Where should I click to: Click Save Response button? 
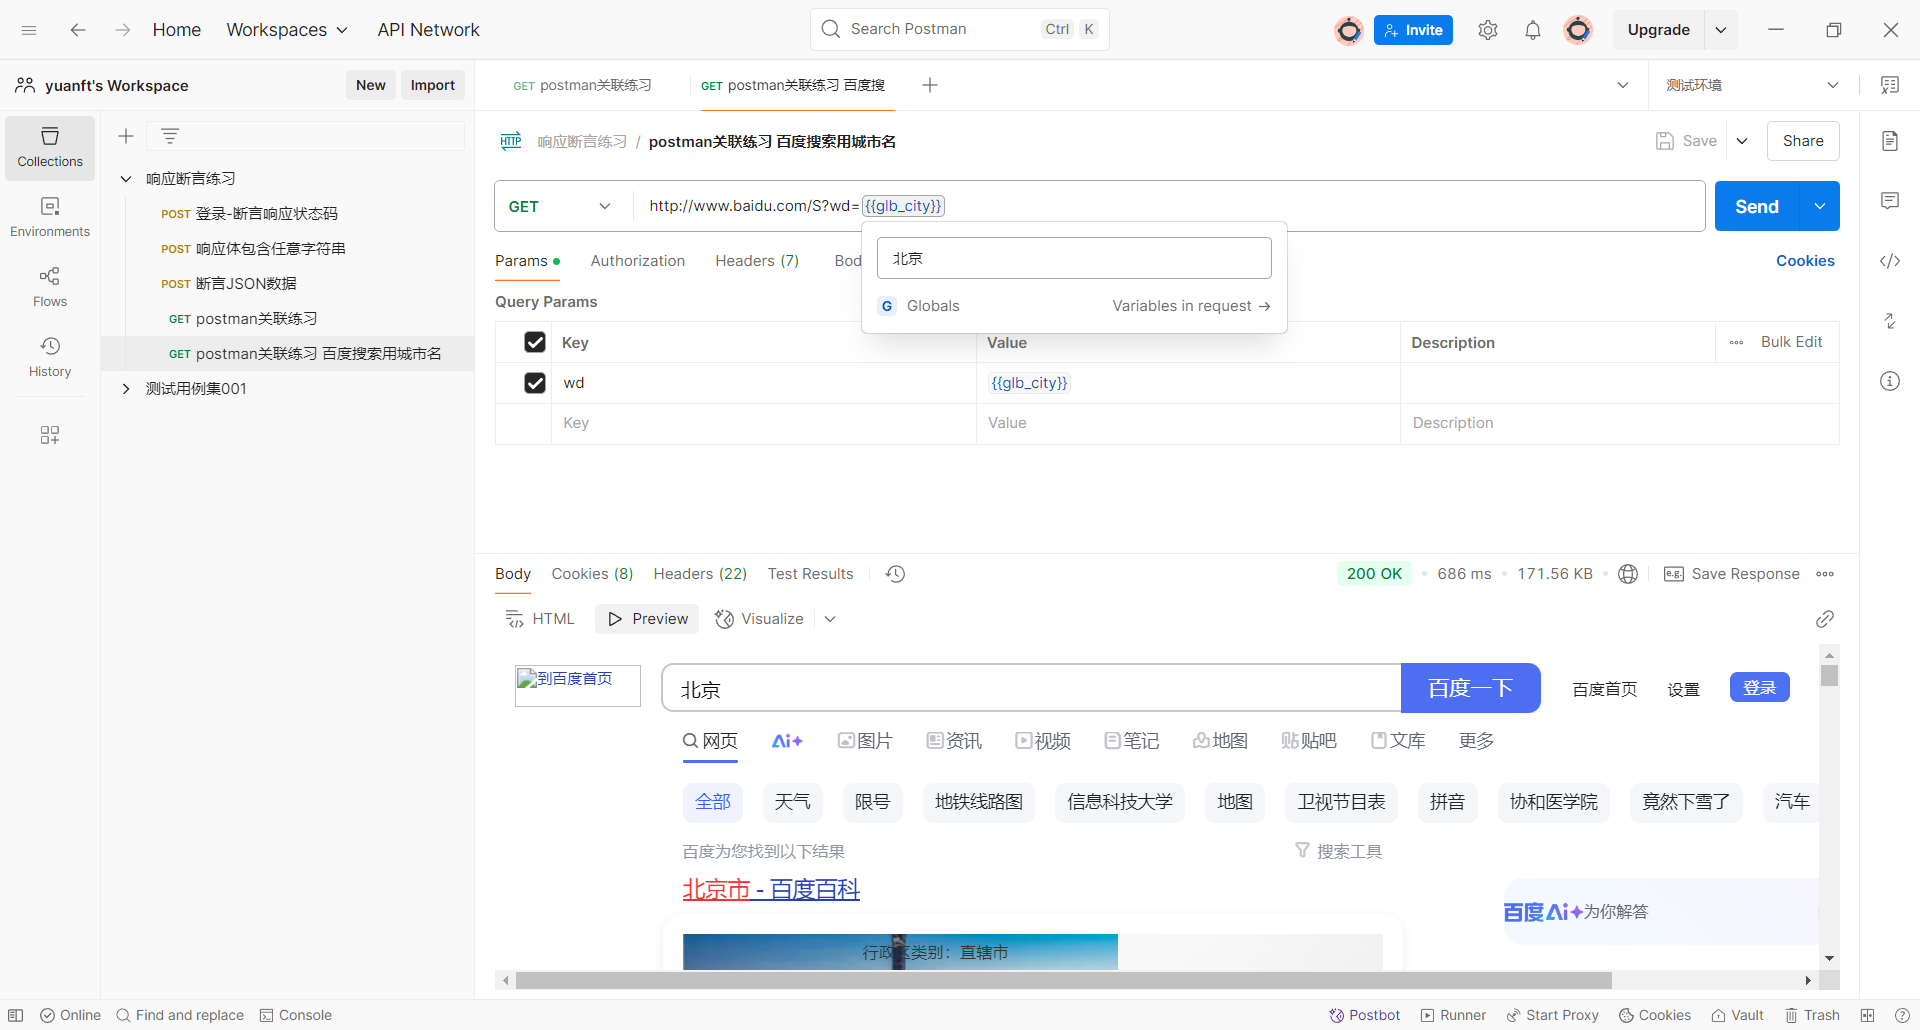[1732, 574]
